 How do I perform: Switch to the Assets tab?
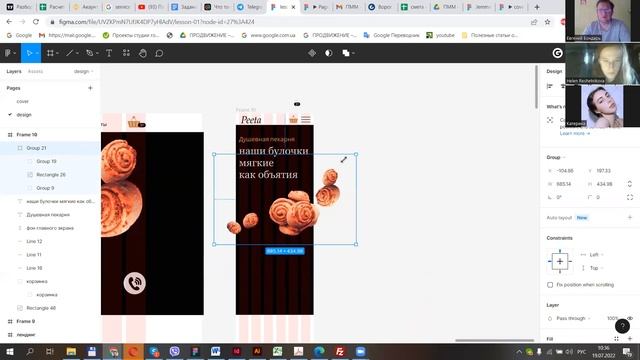point(35,71)
